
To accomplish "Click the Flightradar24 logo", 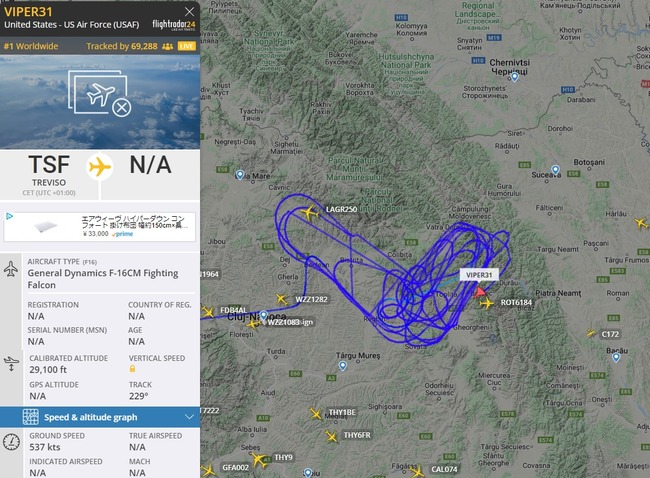I will click(174, 25).
